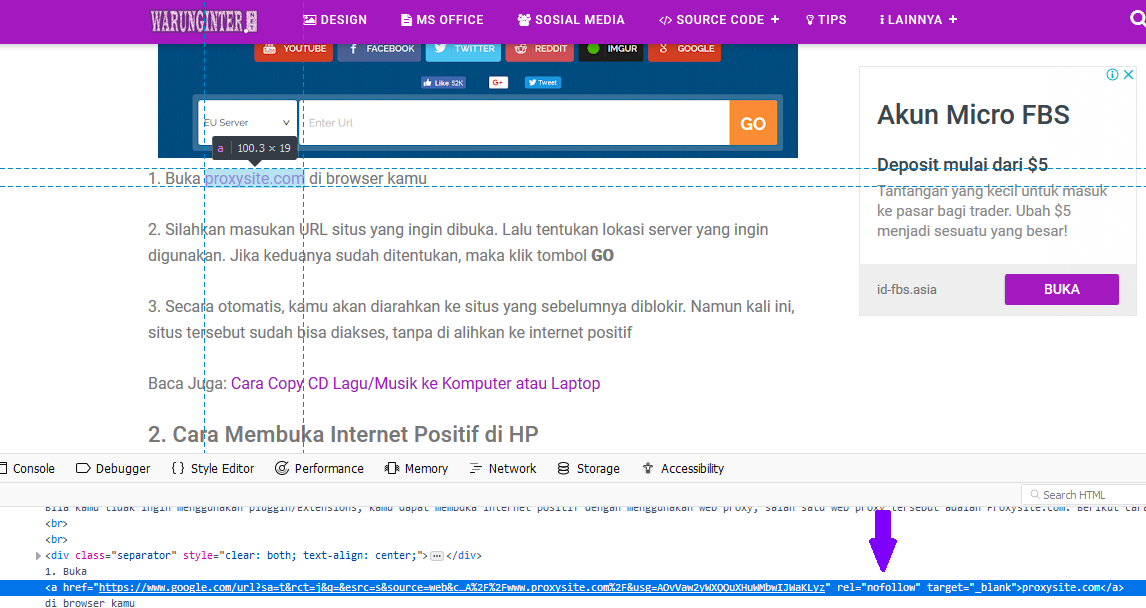Viewport: 1146px width, 608px height.
Task: Switch to the Accessibility devtools tab
Action: pos(683,468)
